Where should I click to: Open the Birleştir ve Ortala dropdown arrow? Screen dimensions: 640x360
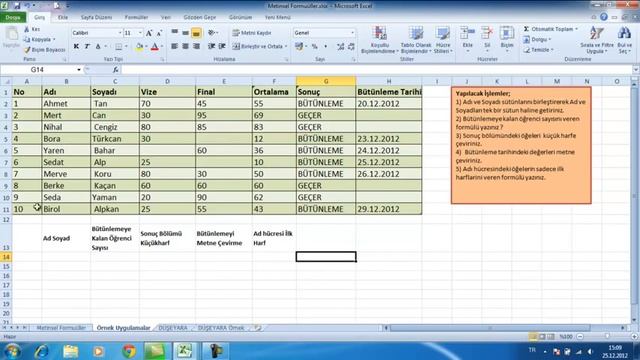point(286,47)
